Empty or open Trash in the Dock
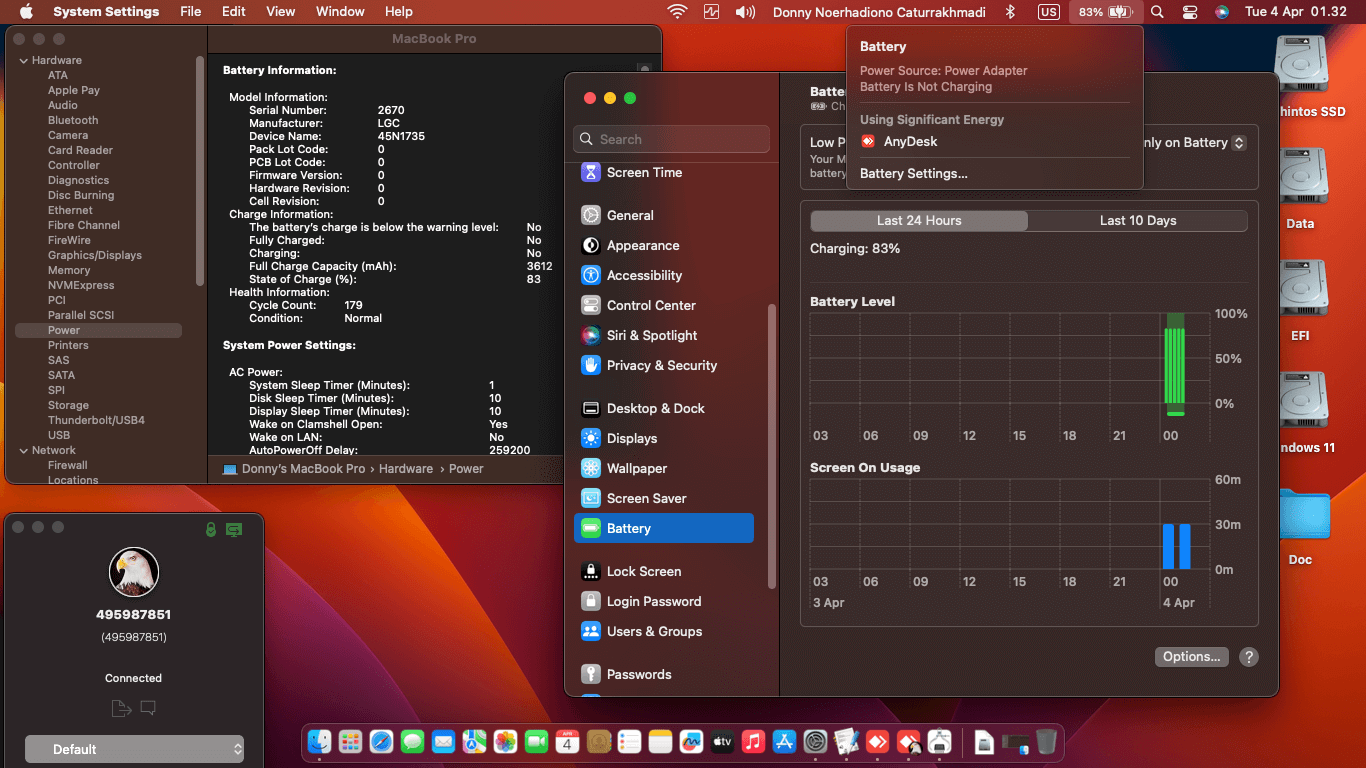This screenshot has width=1366, height=768. tap(1046, 742)
